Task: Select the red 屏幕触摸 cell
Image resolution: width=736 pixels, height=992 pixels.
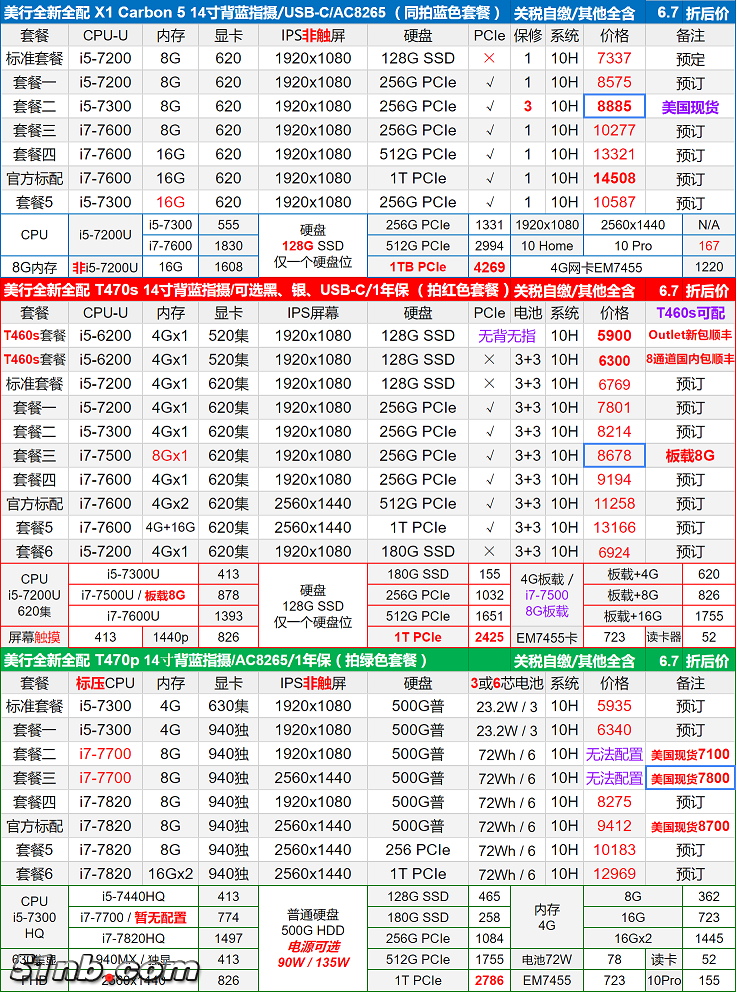Action: coord(34,637)
